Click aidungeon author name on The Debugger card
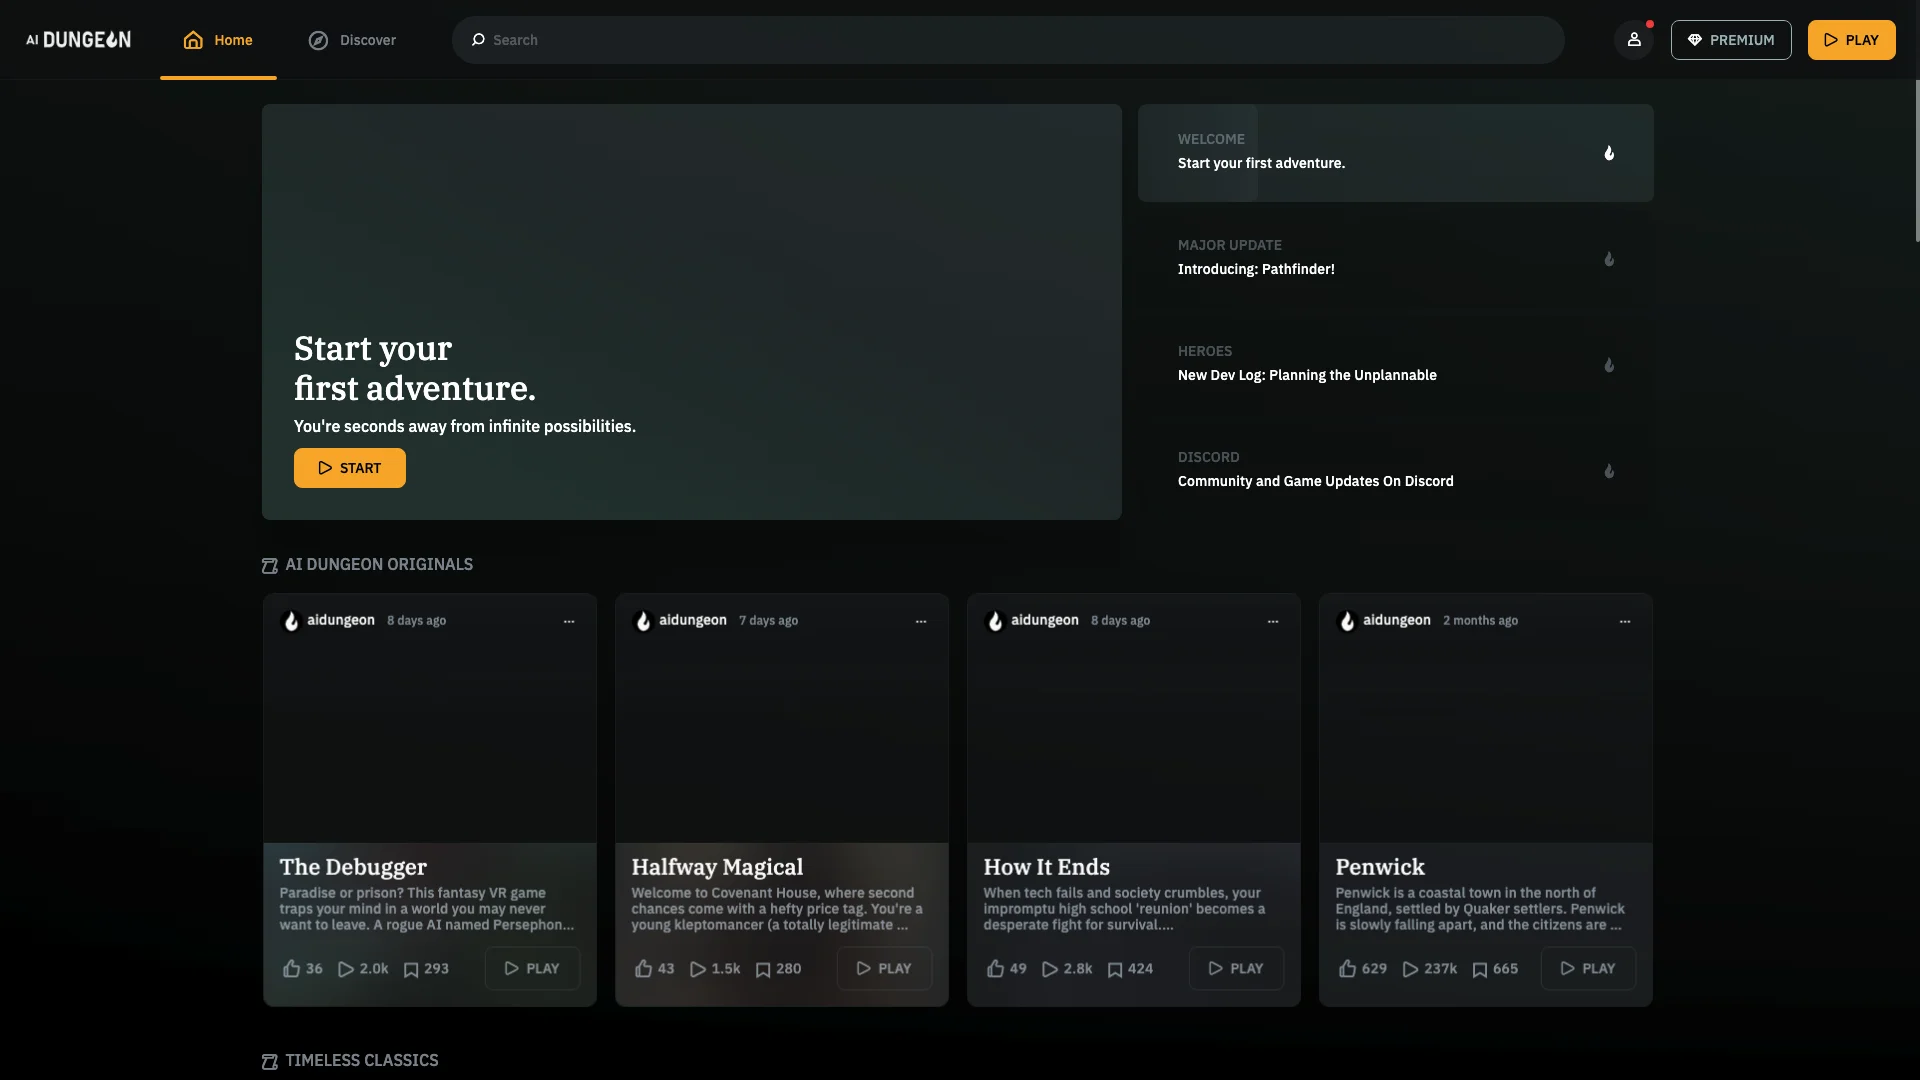1920x1080 pixels. tap(340, 620)
